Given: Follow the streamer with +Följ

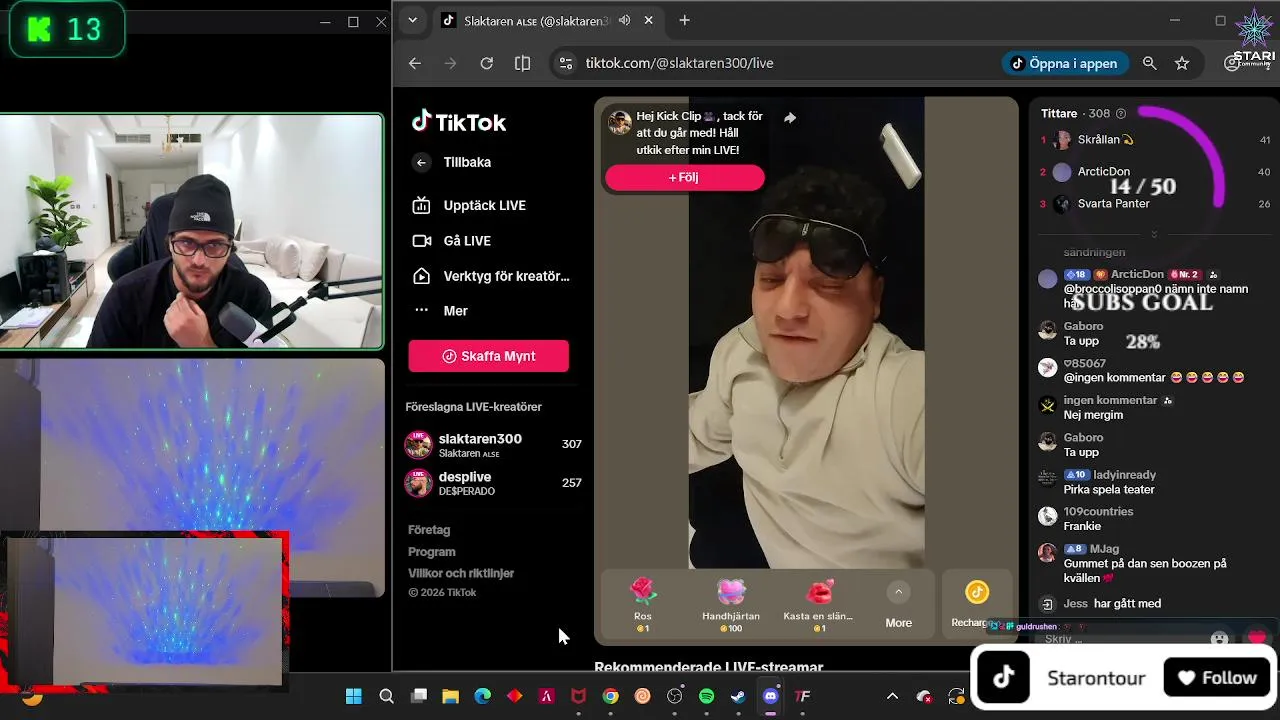Looking at the screenshot, I should (x=684, y=177).
